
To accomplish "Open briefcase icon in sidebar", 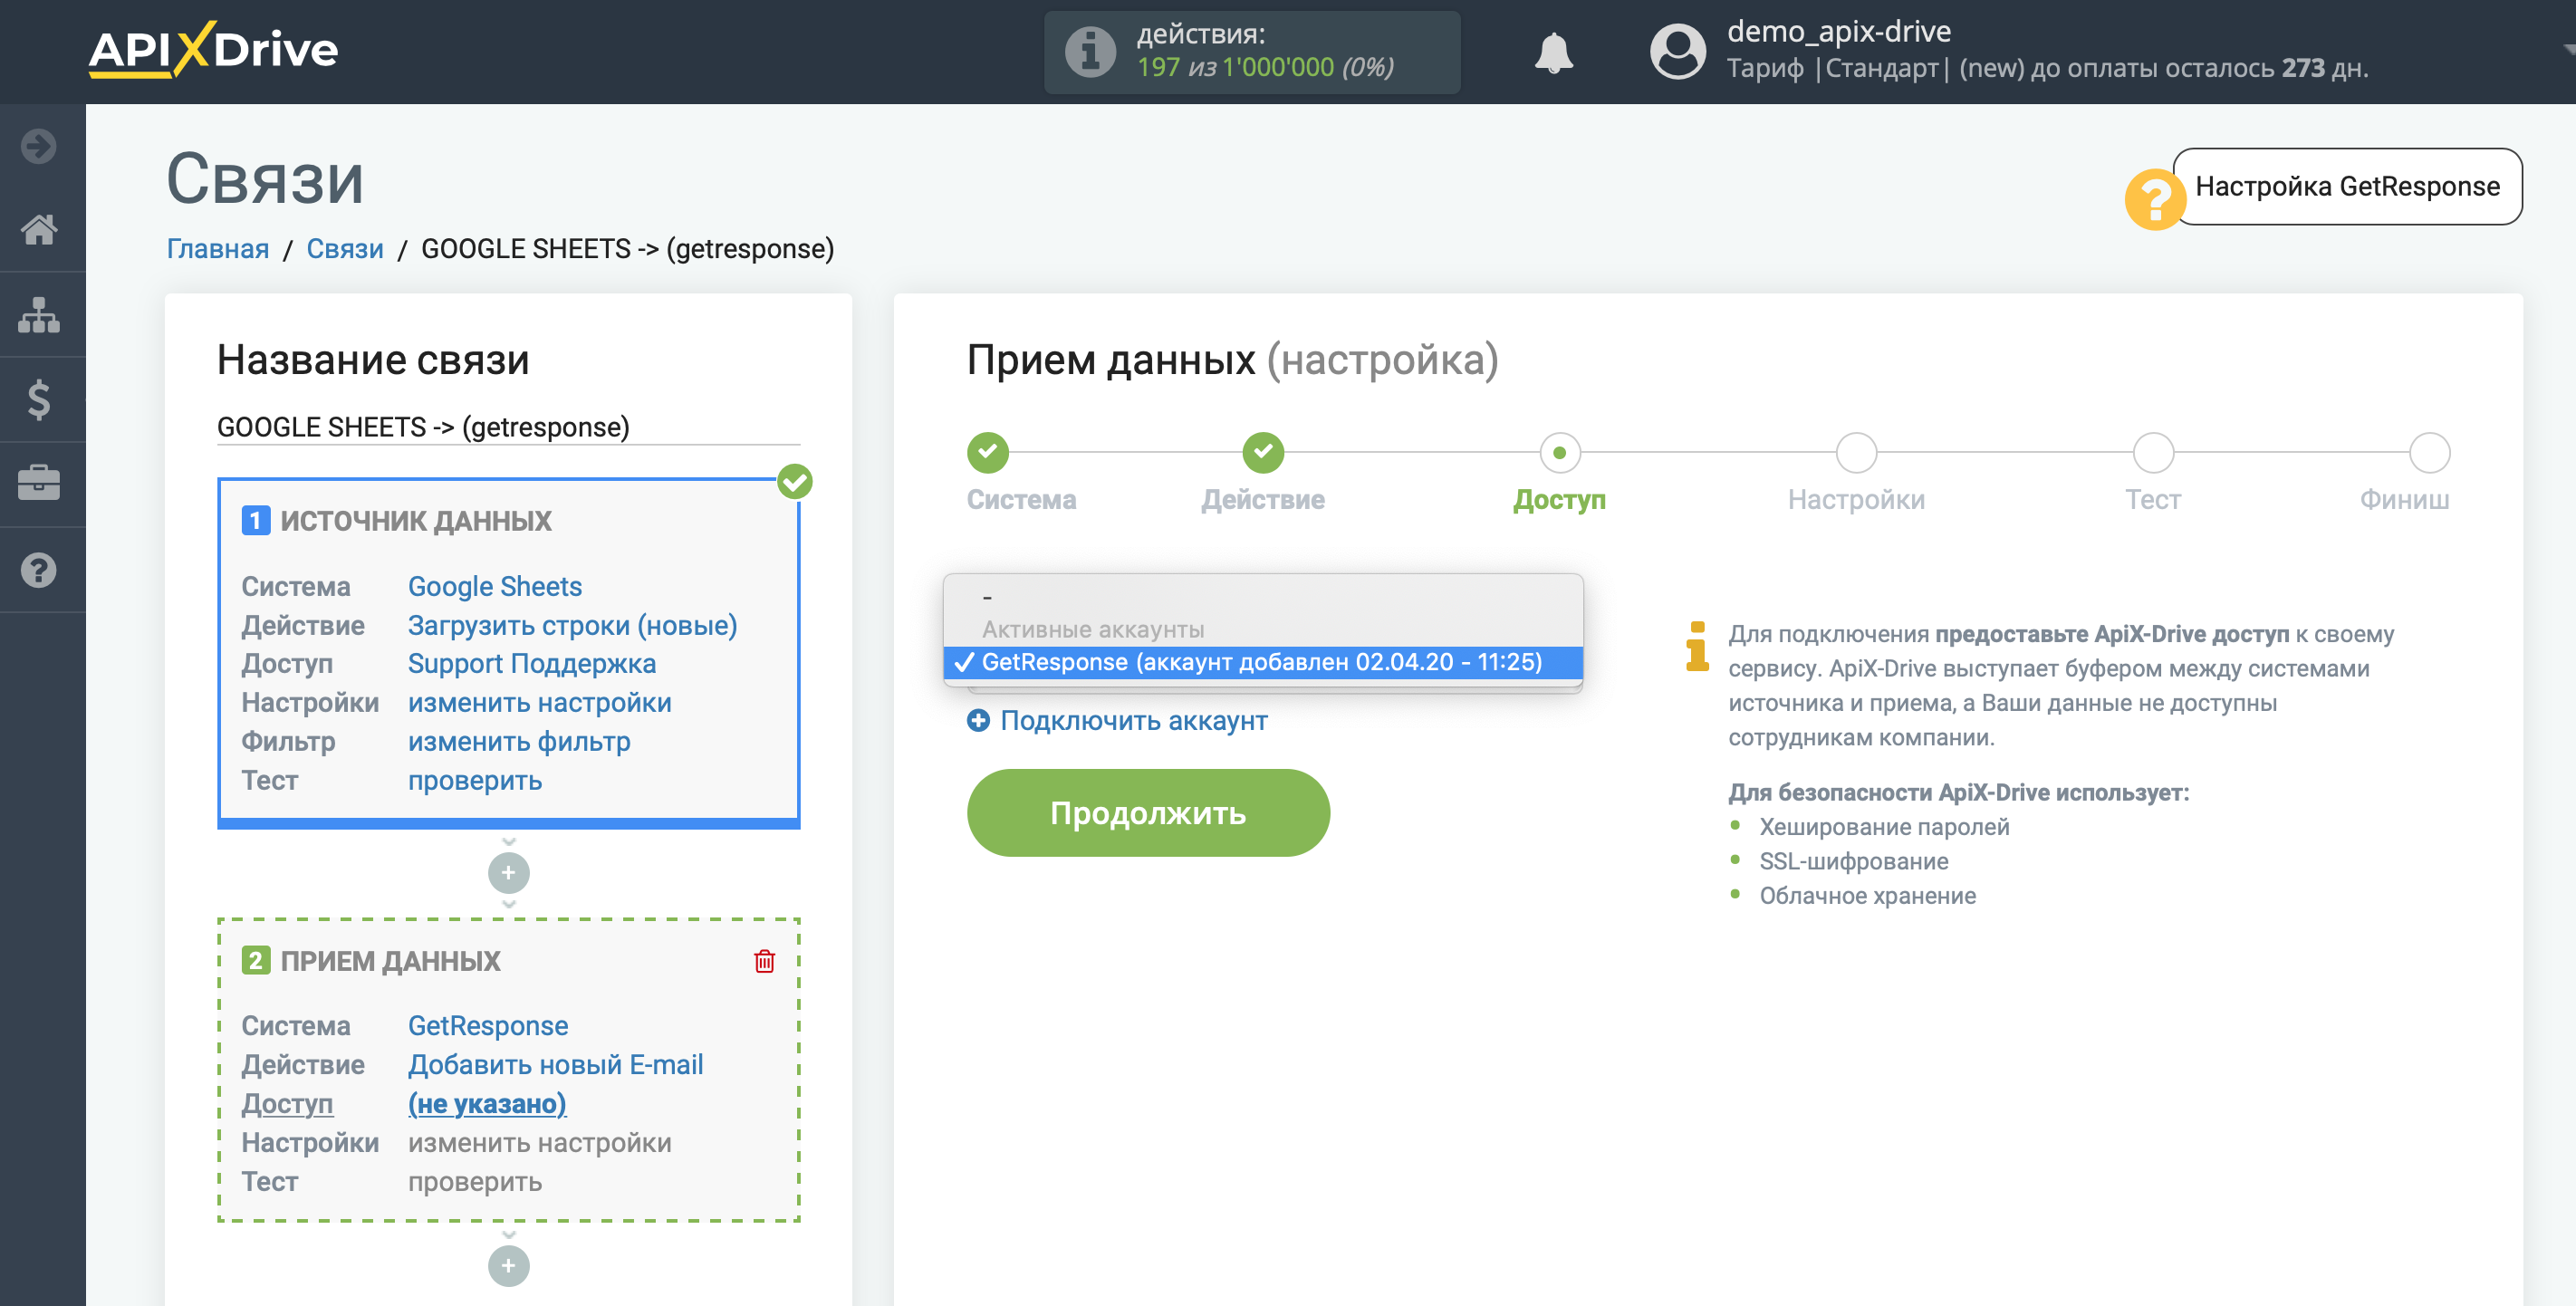I will (x=39, y=484).
